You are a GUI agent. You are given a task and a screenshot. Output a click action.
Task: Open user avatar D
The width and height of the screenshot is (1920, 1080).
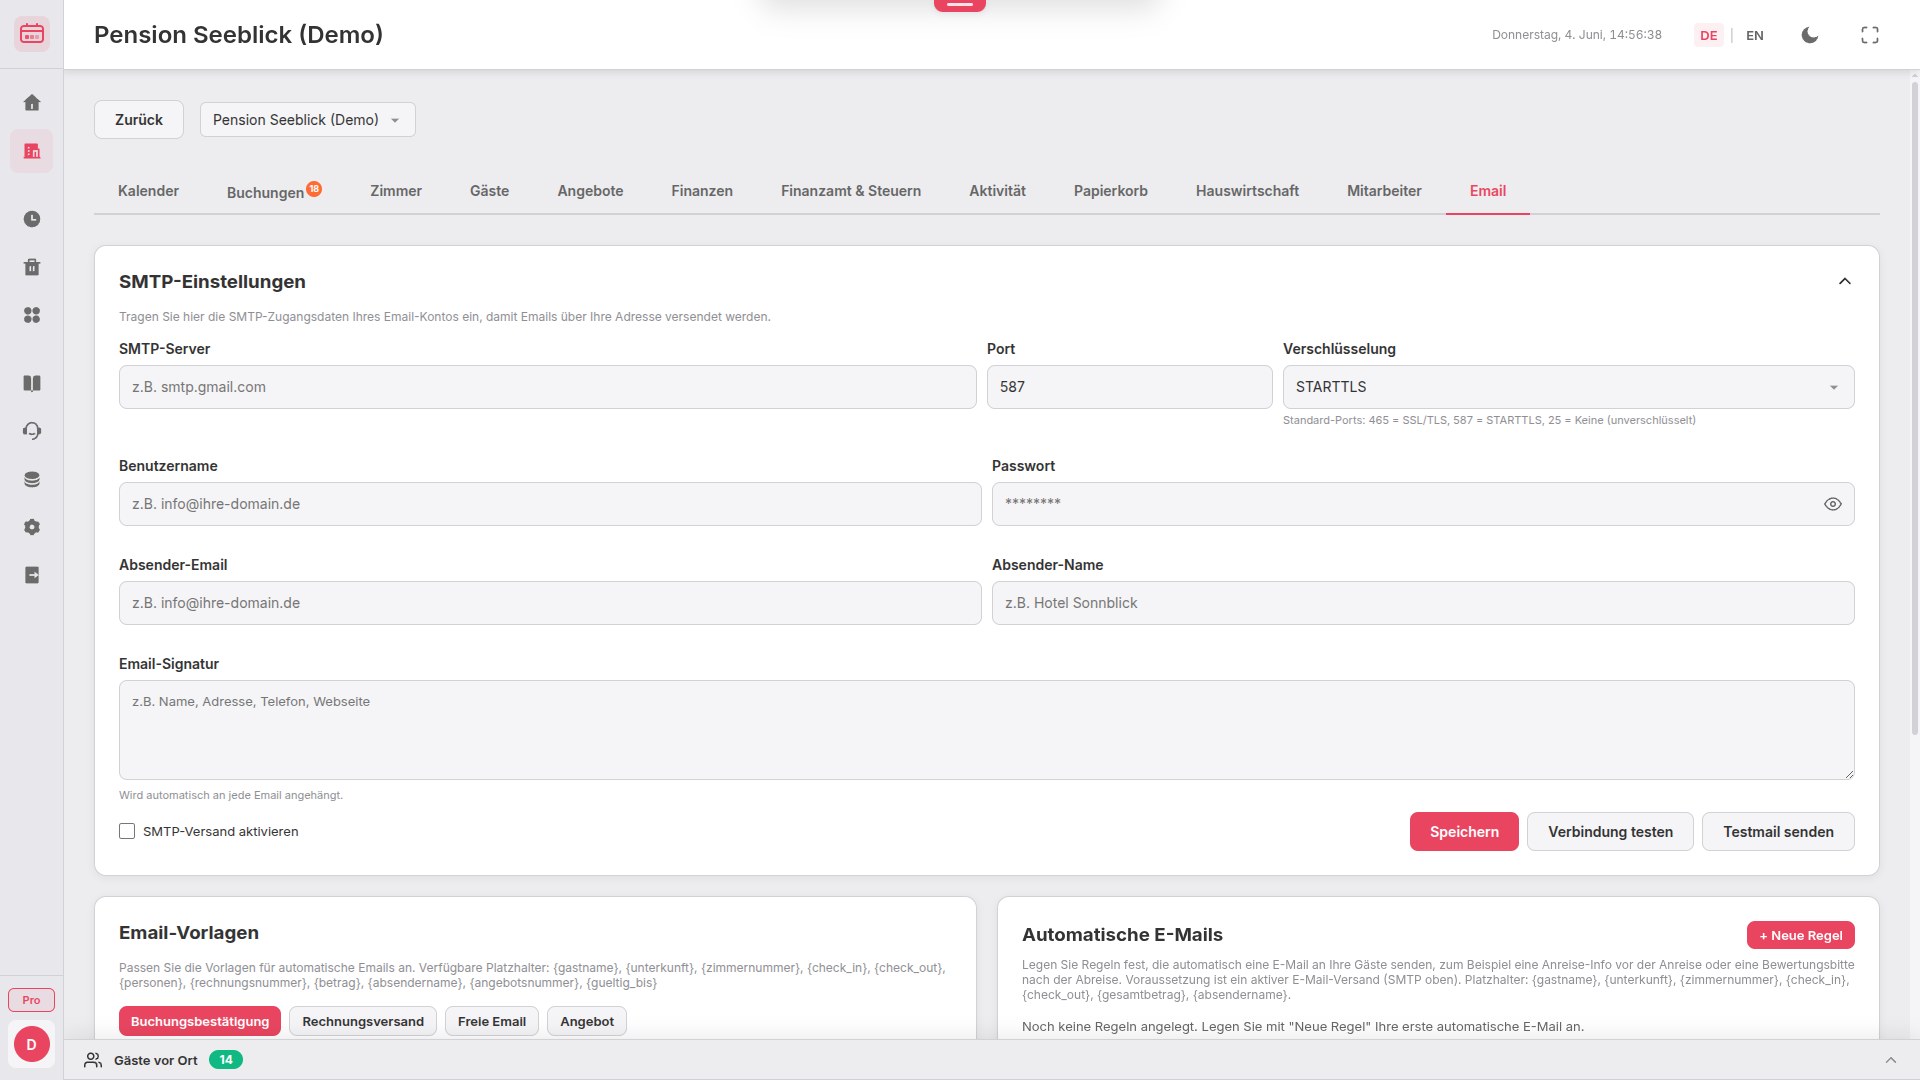[x=32, y=1044]
